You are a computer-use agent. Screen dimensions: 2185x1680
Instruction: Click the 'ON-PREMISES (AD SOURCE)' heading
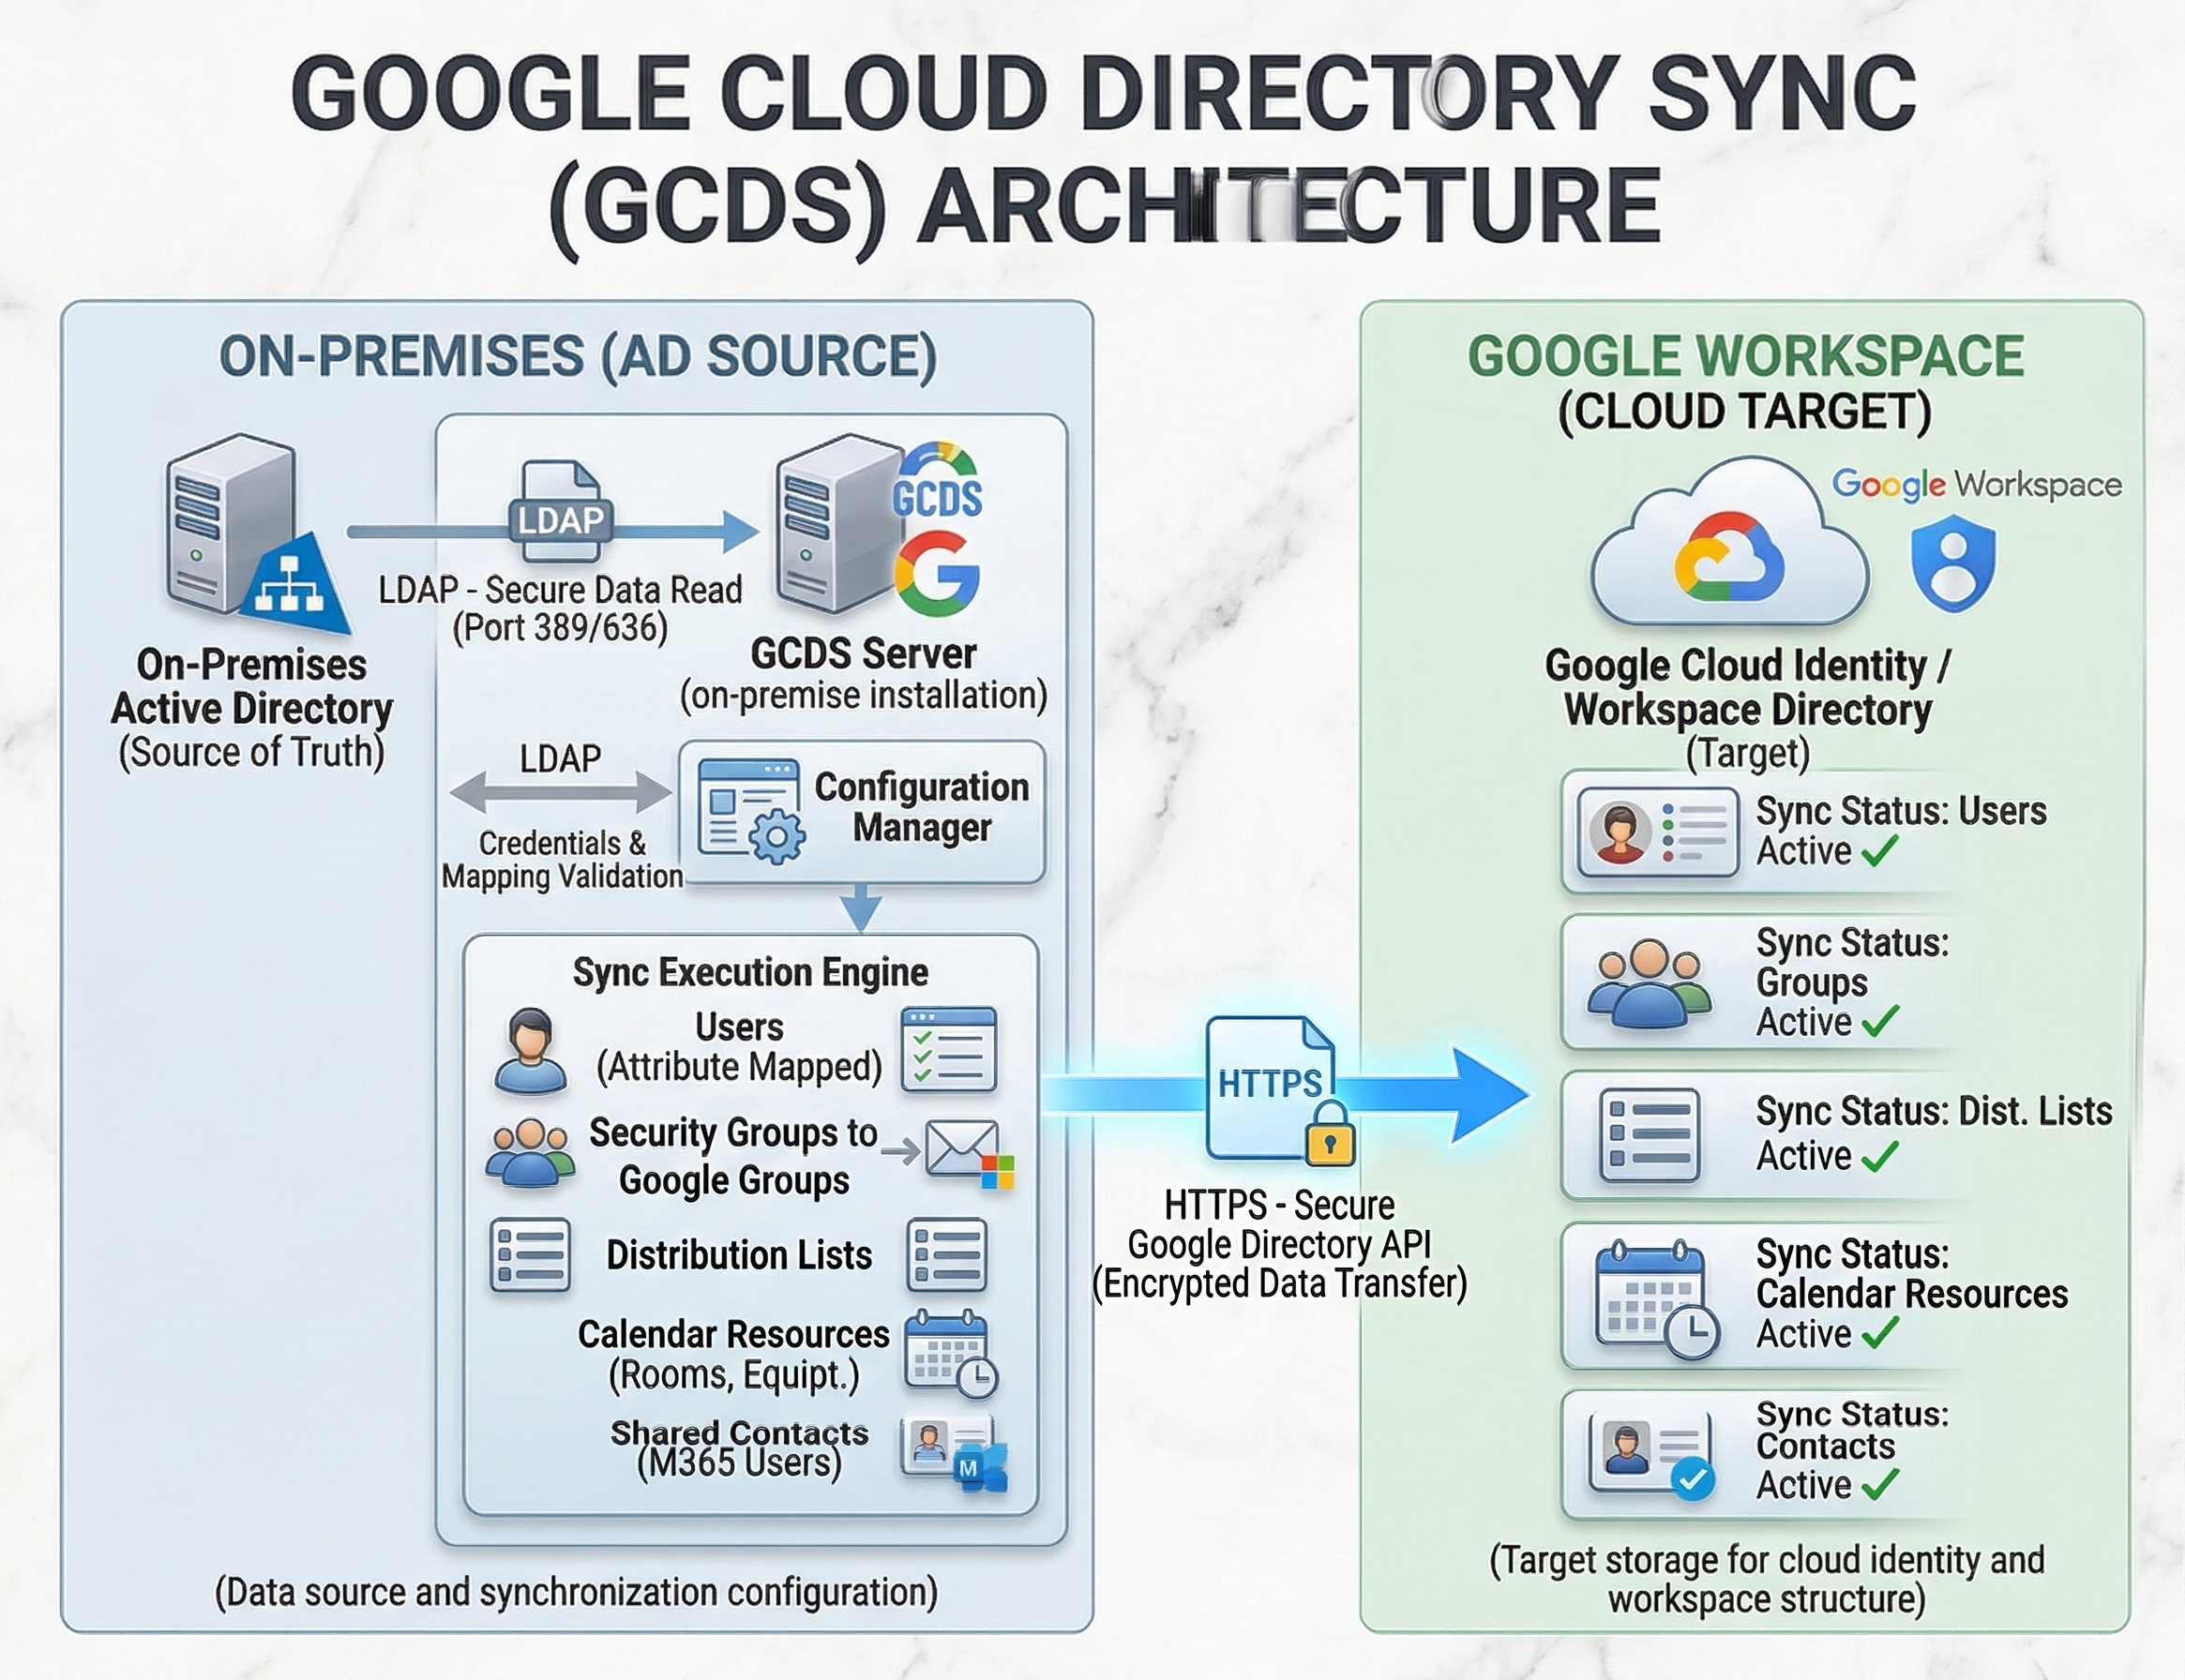pyautogui.click(x=578, y=357)
